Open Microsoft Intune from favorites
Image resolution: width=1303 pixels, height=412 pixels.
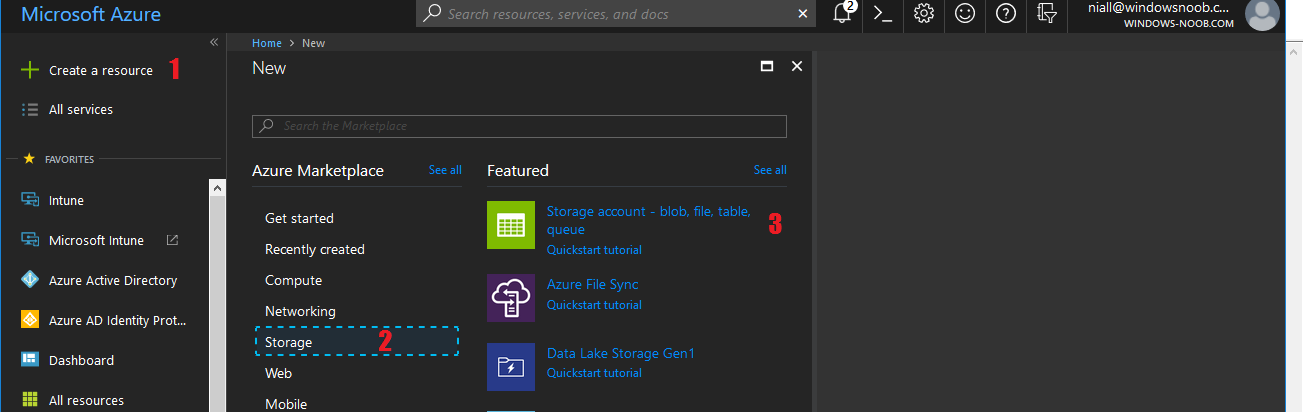point(96,240)
